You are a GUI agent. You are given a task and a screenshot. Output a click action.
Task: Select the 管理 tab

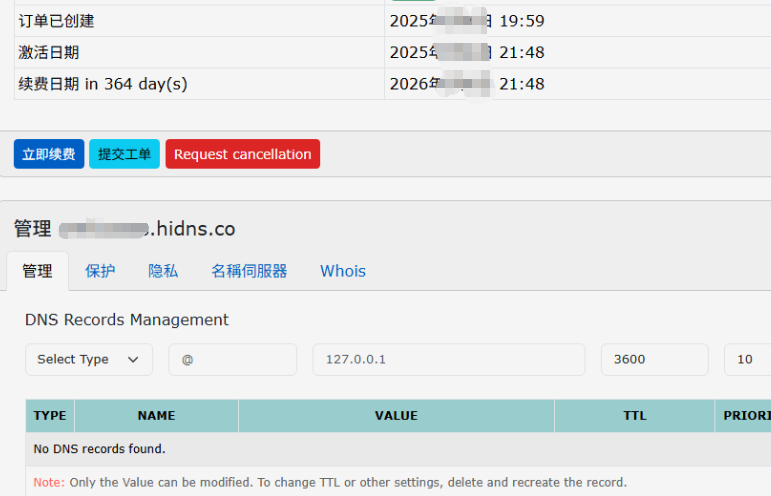(x=37, y=271)
